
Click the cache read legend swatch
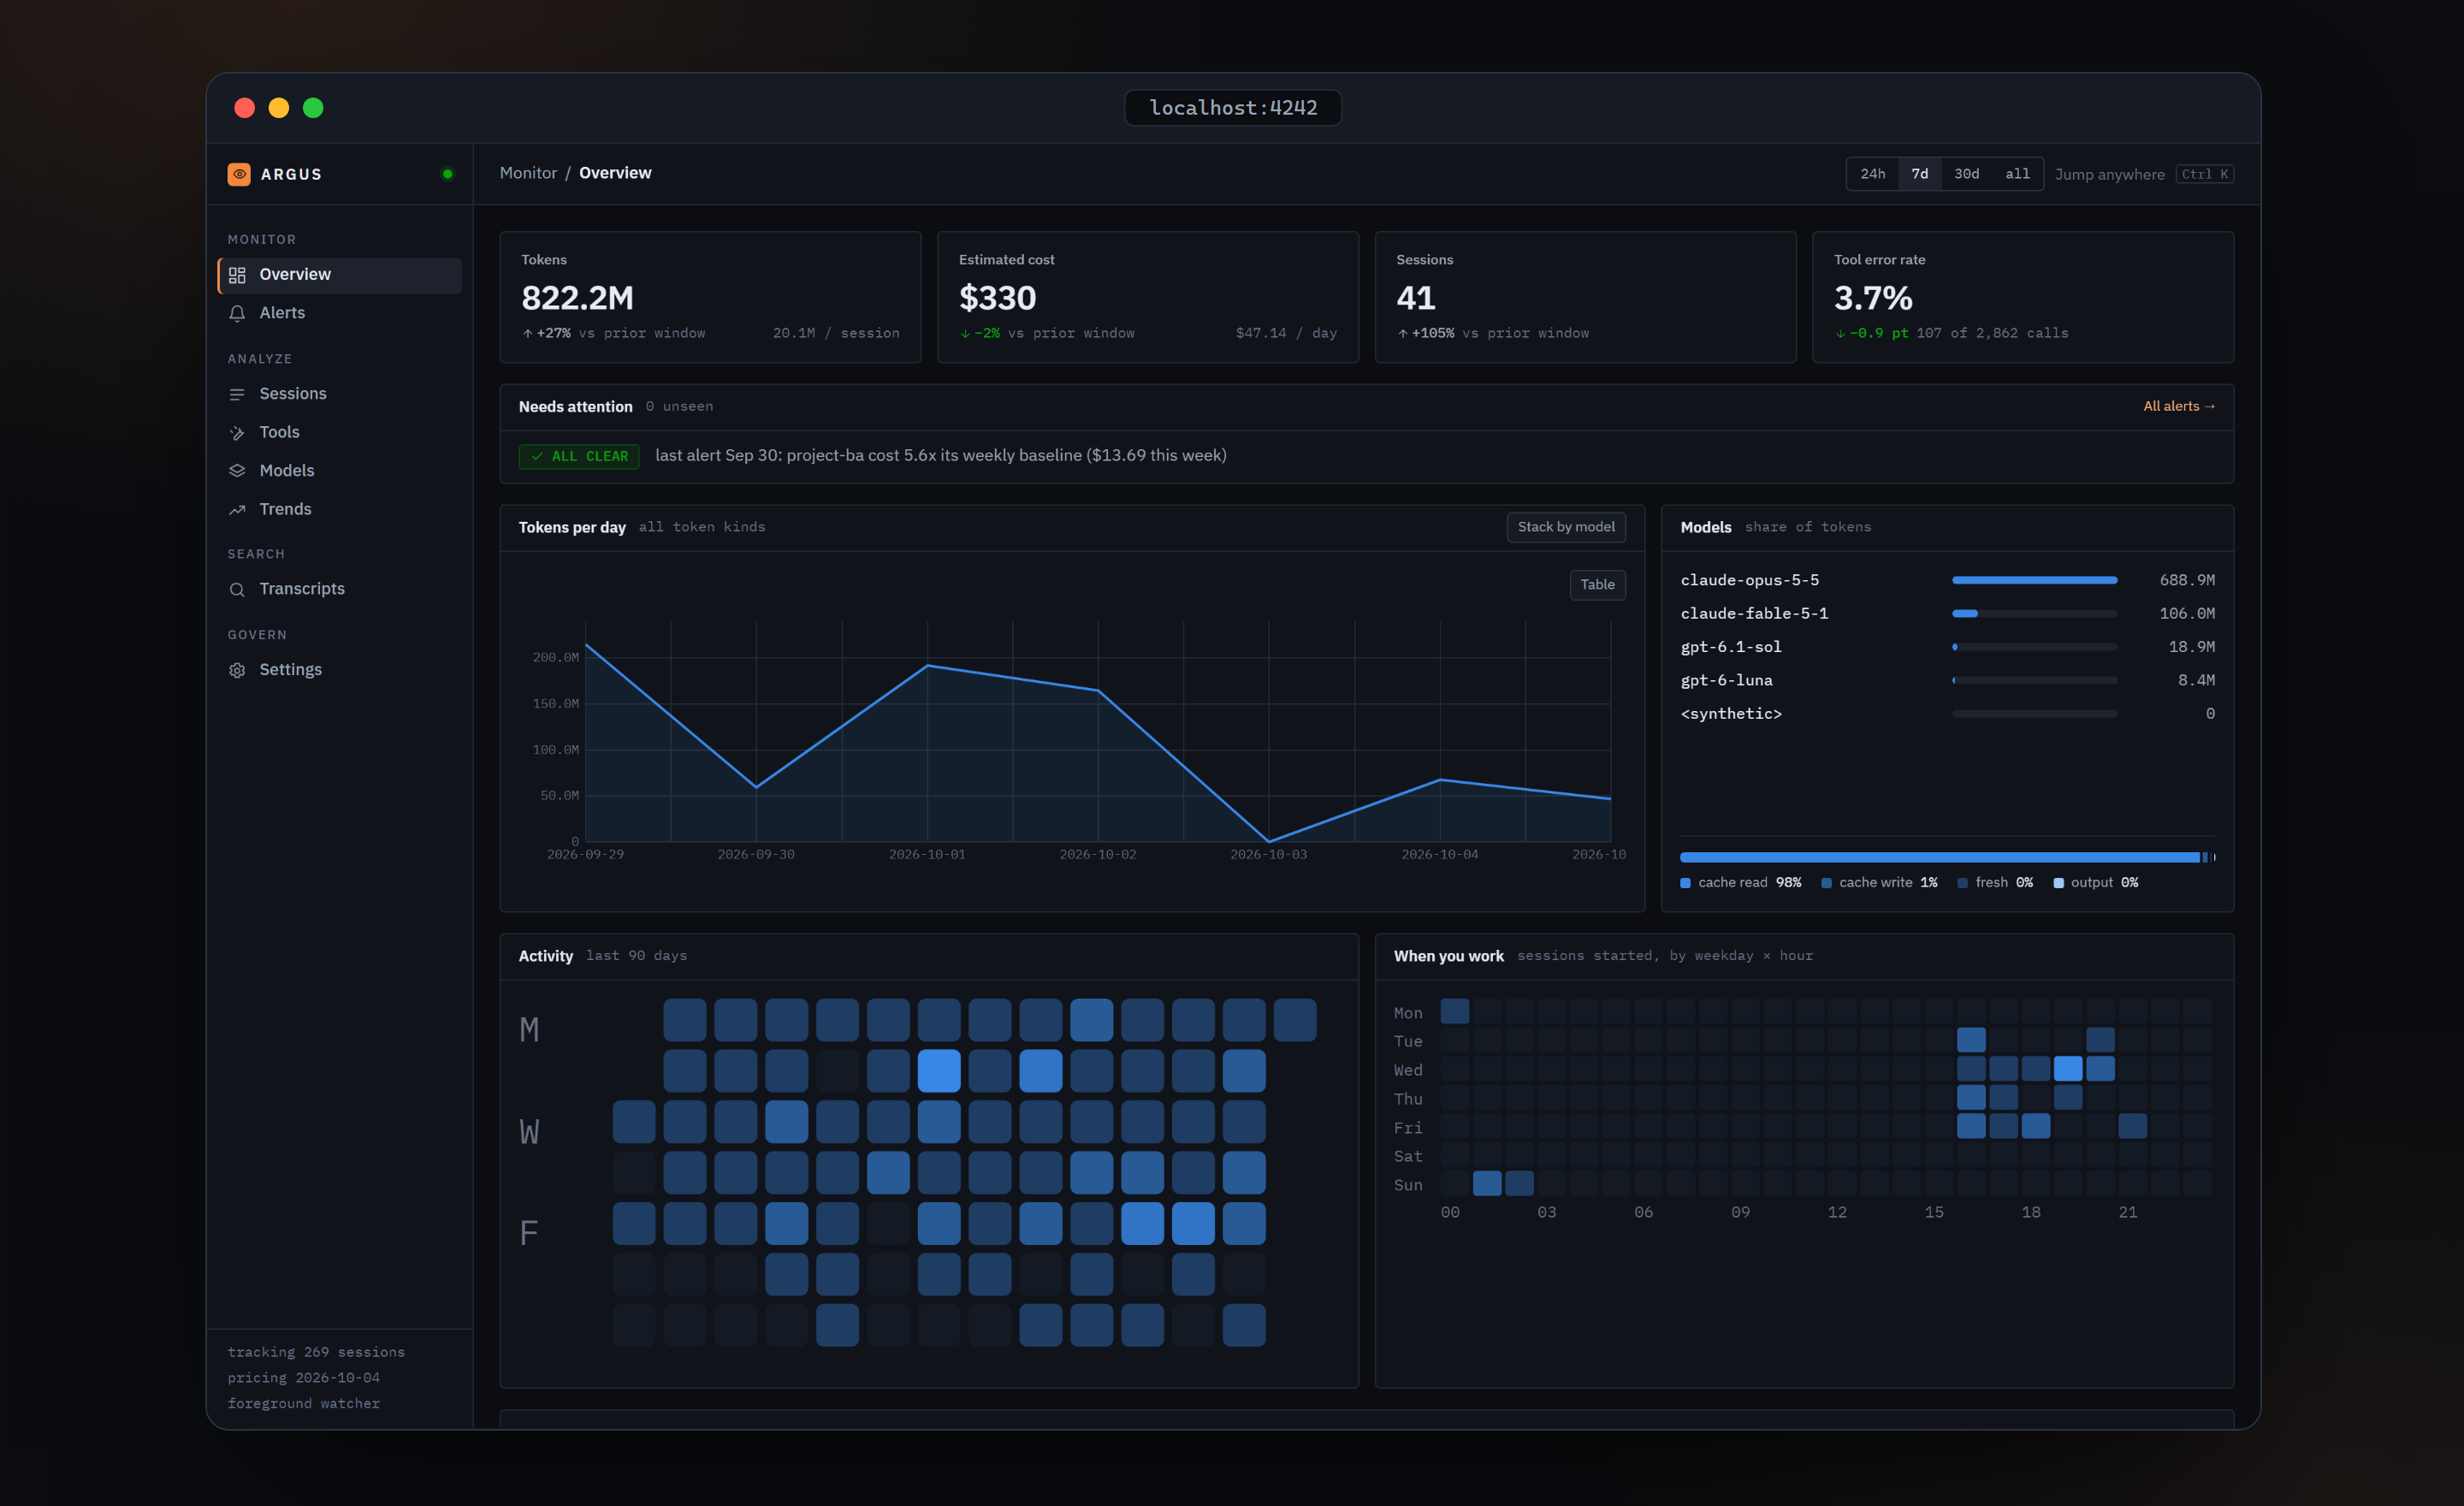pyautogui.click(x=1685, y=883)
